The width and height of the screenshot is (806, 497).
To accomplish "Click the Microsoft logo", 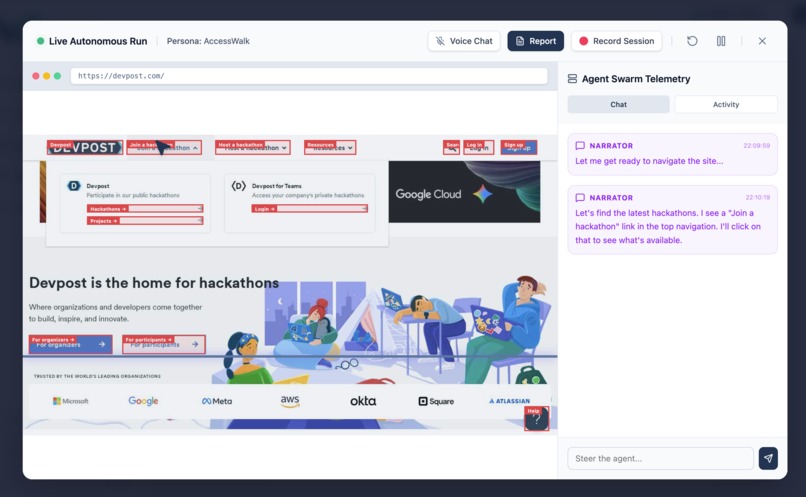I will (x=70, y=401).
